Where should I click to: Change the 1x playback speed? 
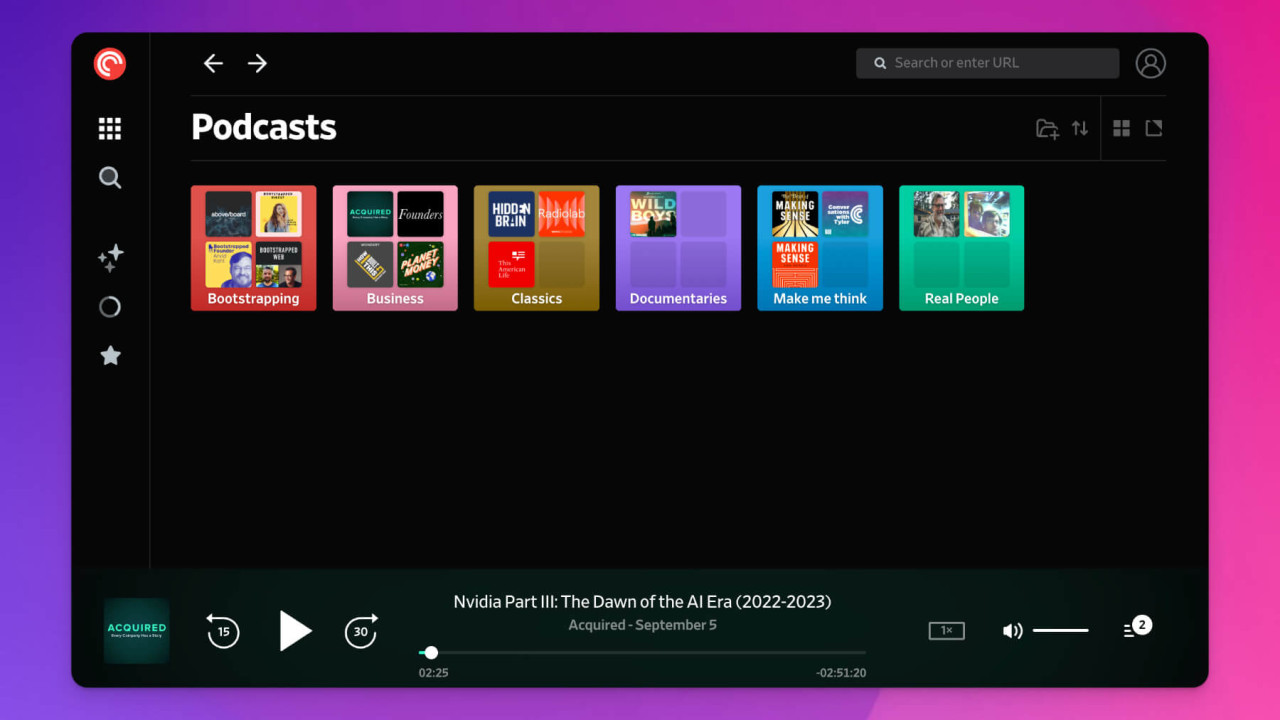coord(946,631)
